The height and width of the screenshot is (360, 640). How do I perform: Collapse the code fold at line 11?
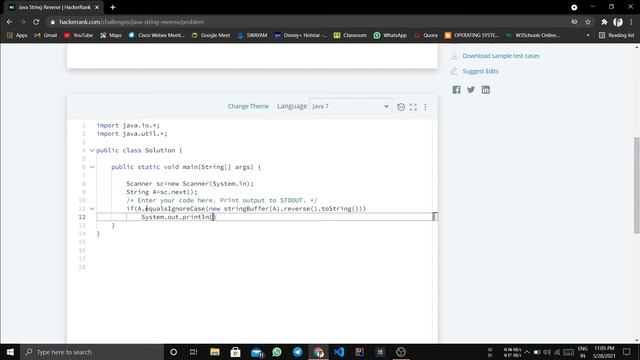92,209
